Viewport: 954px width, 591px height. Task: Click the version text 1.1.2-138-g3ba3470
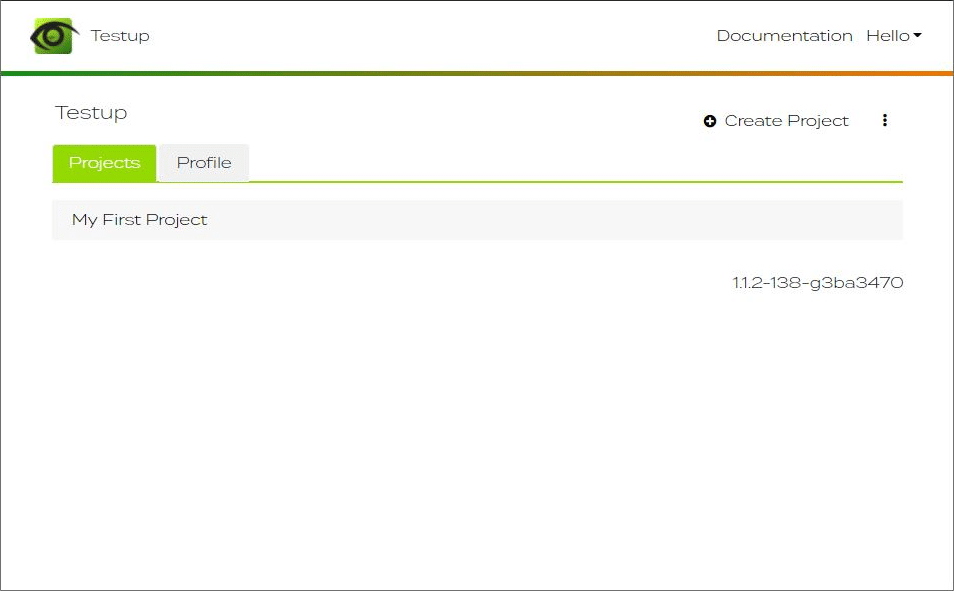(818, 283)
